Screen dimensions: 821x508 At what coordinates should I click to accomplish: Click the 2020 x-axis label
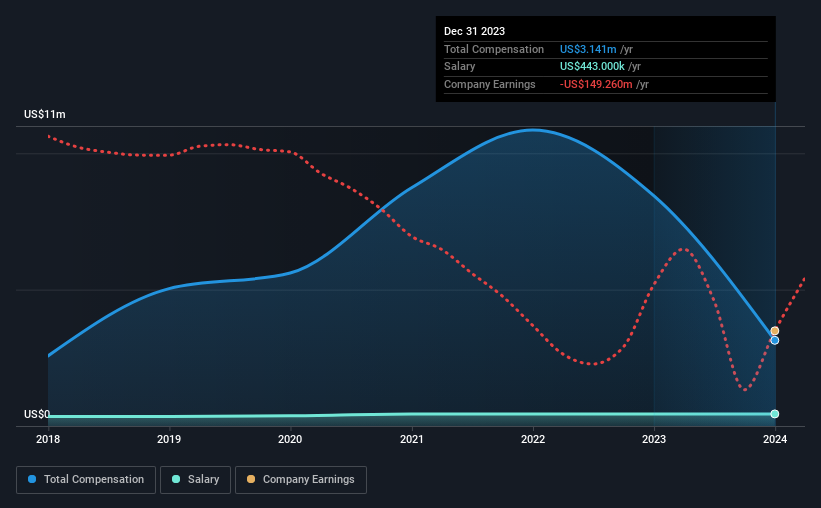(290, 439)
